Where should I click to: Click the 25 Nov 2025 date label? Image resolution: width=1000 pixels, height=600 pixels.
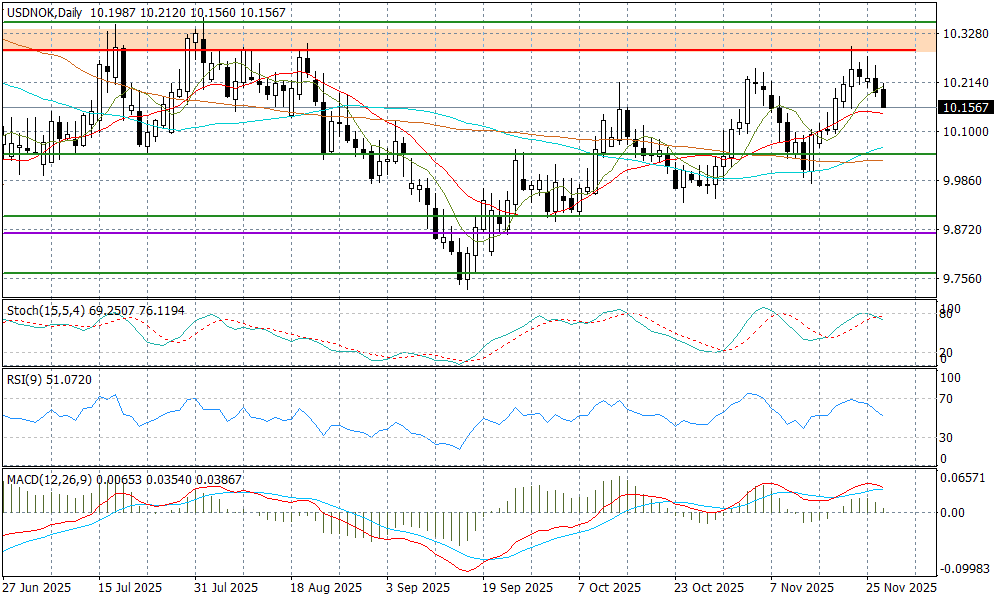tap(902, 588)
